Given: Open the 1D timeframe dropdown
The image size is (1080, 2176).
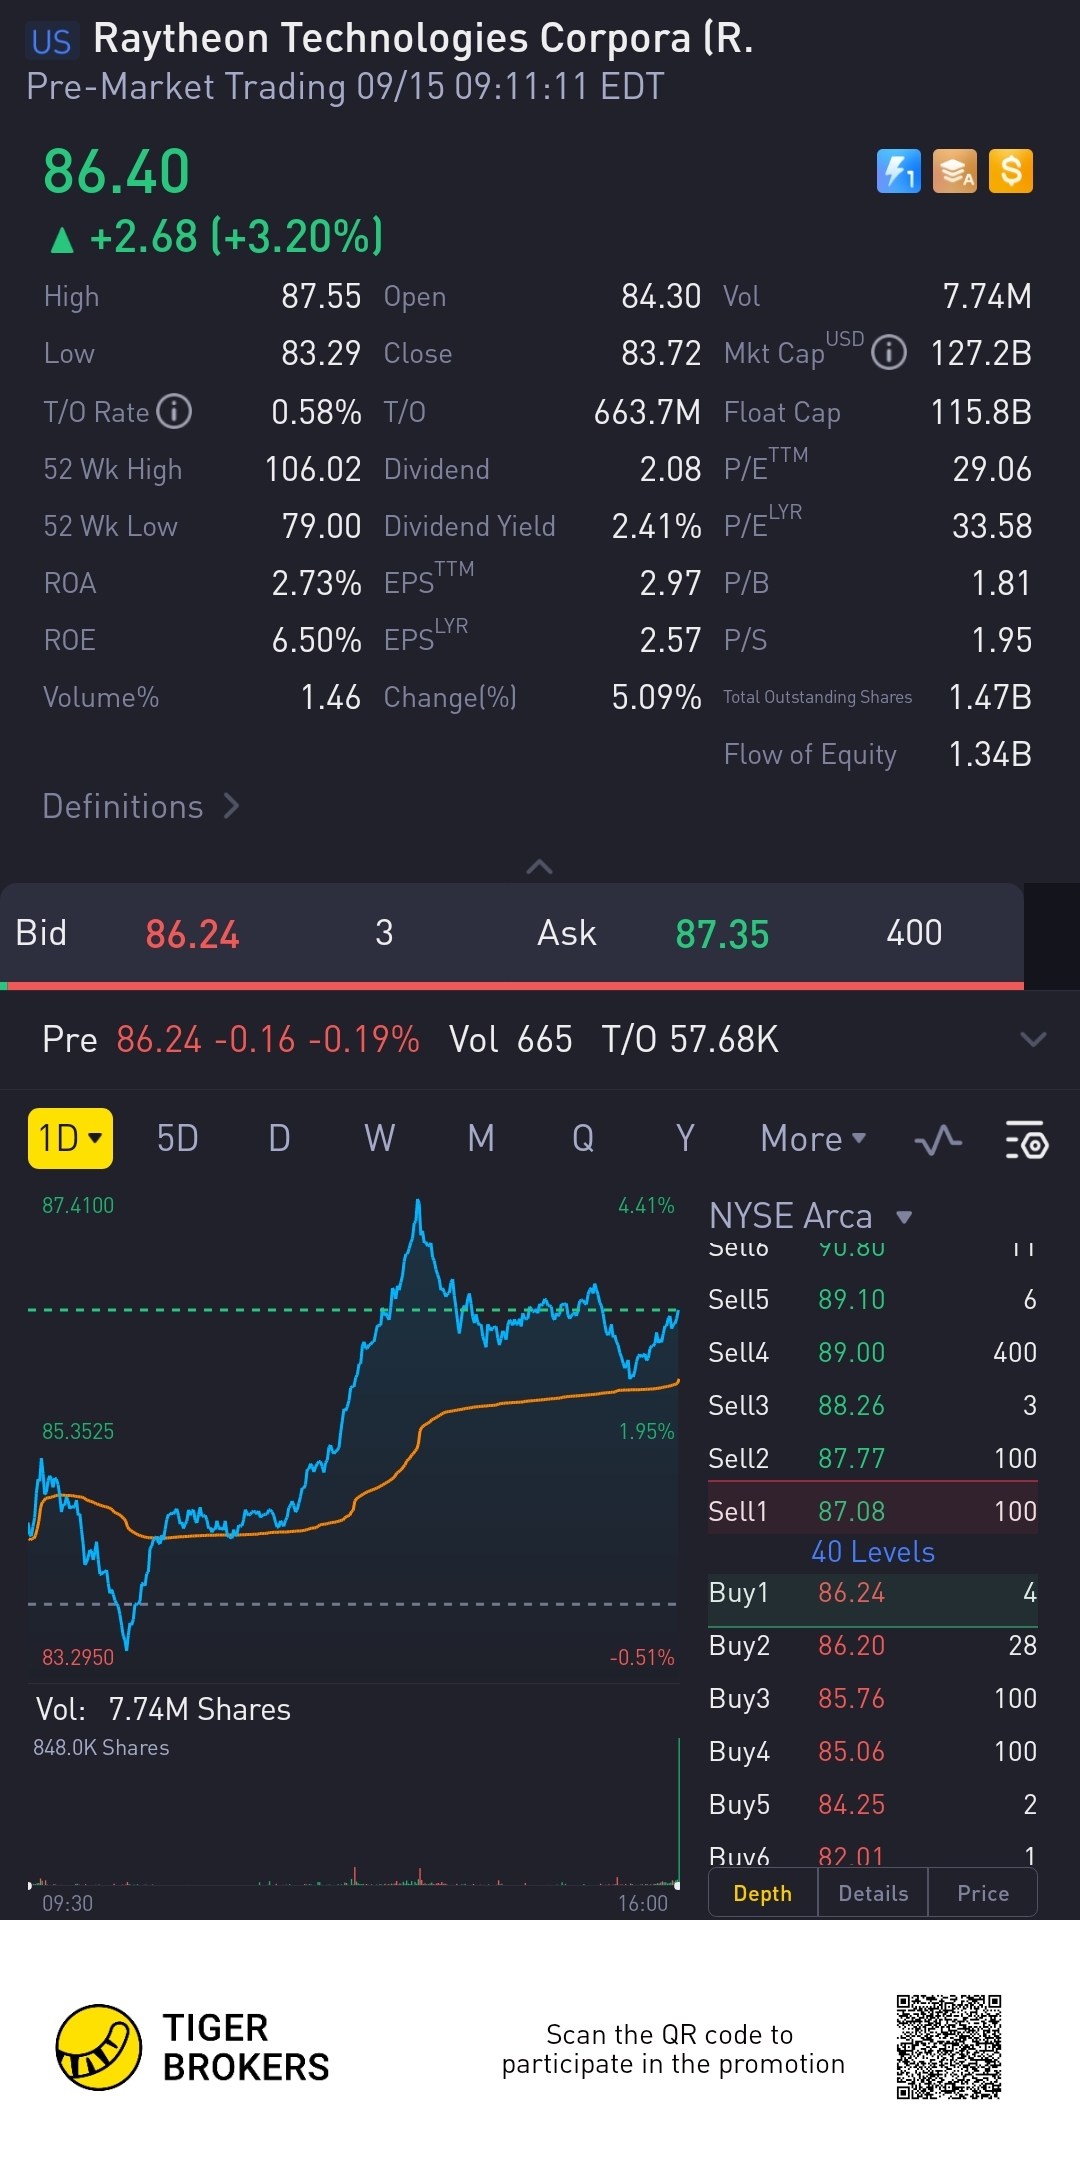Looking at the screenshot, I should click(70, 1138).
